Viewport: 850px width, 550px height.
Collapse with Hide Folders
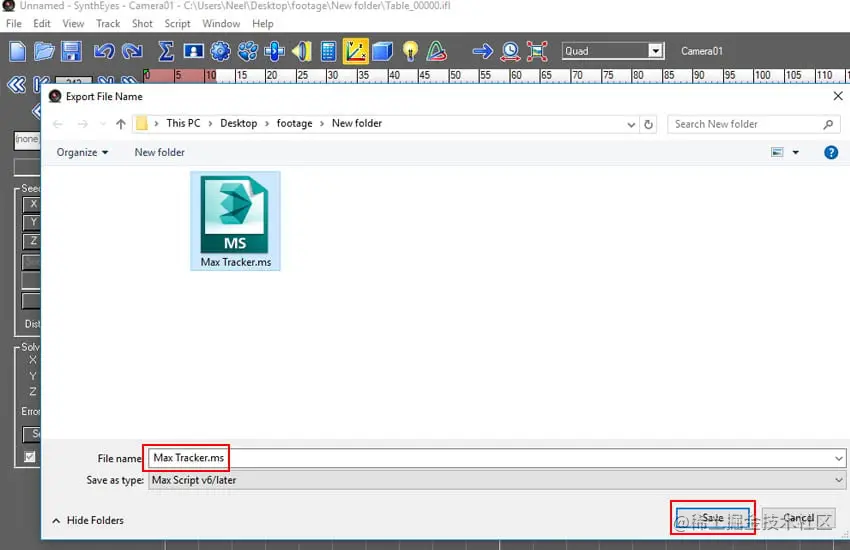coord(88,521)
